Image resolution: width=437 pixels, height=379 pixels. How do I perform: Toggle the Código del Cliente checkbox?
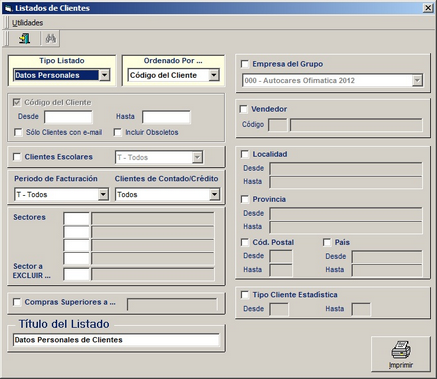coord(17,102)
